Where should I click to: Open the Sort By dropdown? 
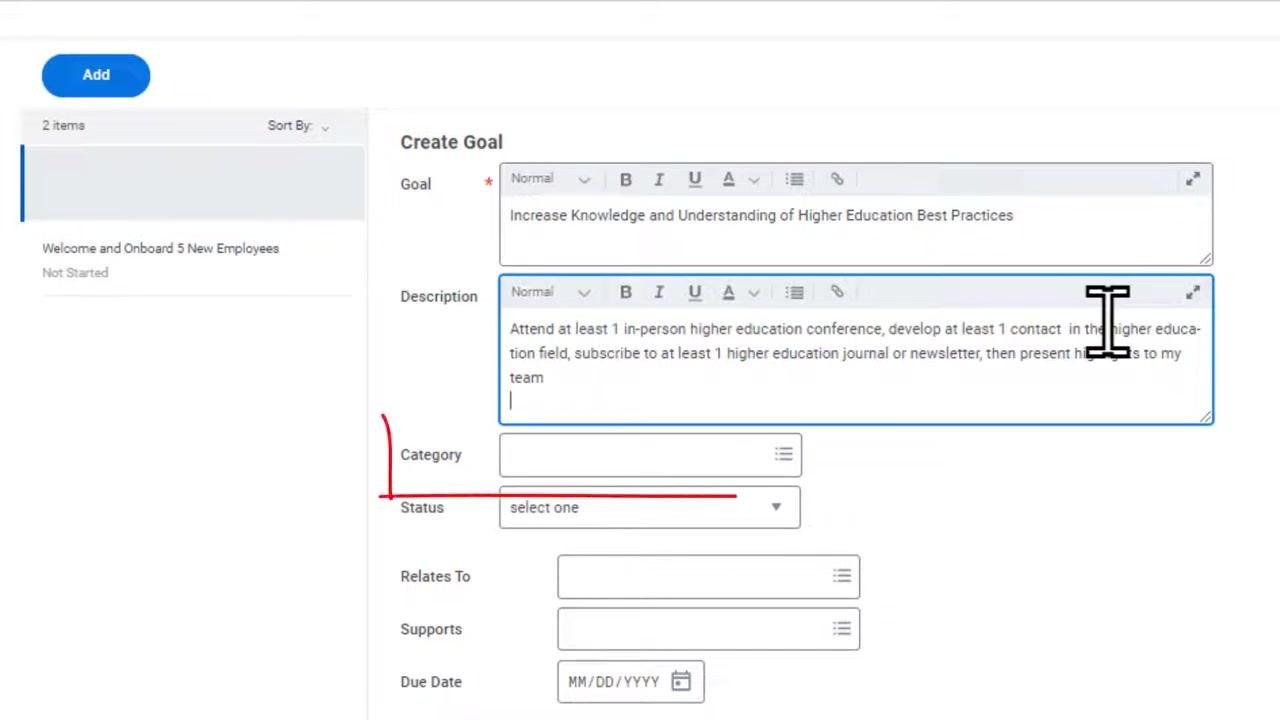[298, 126]
